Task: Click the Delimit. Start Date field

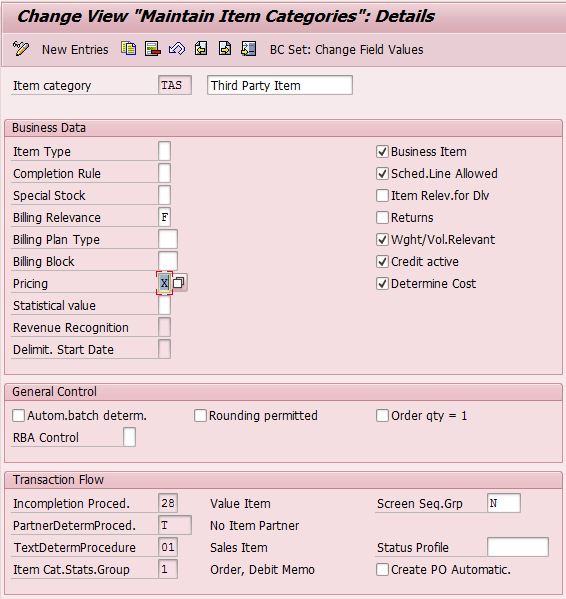Action: [x=164, y=349]
